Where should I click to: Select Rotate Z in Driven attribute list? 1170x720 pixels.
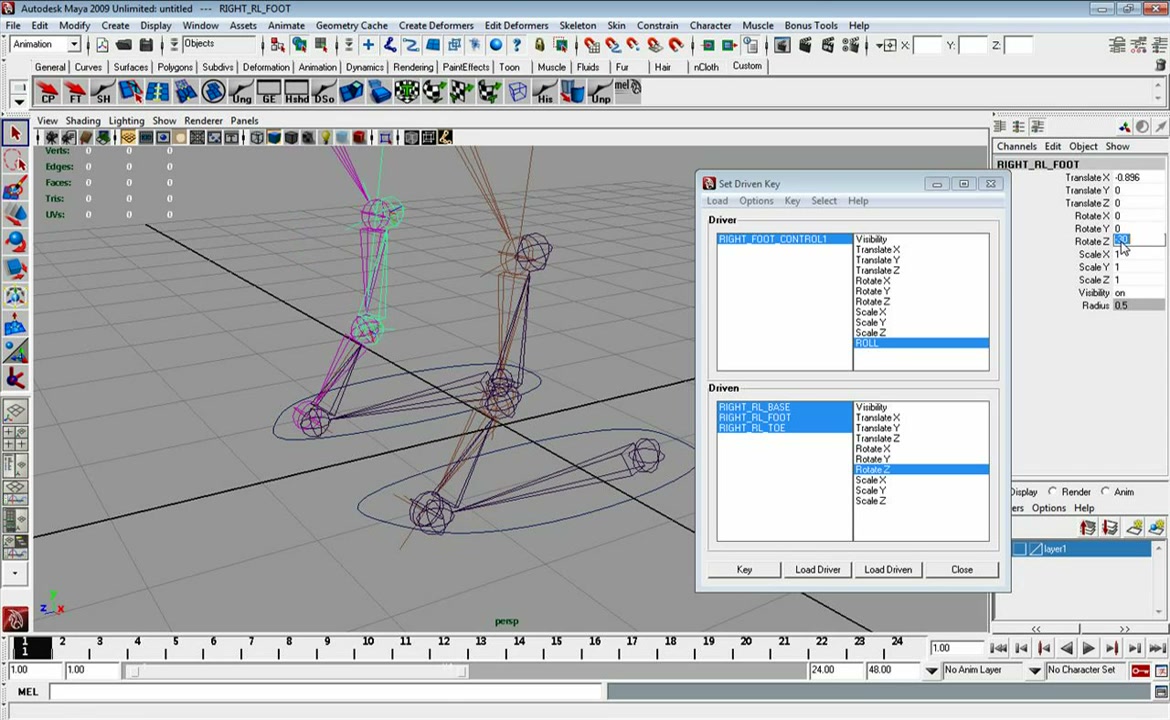(922, 469)
